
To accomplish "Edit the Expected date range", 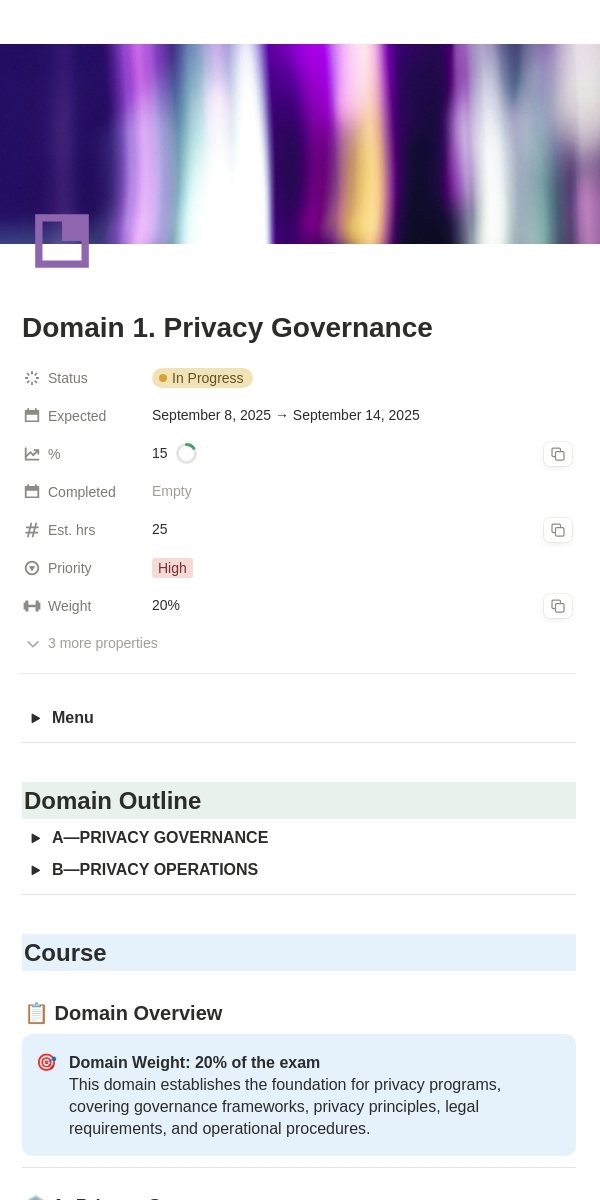I will pos(286,415).
